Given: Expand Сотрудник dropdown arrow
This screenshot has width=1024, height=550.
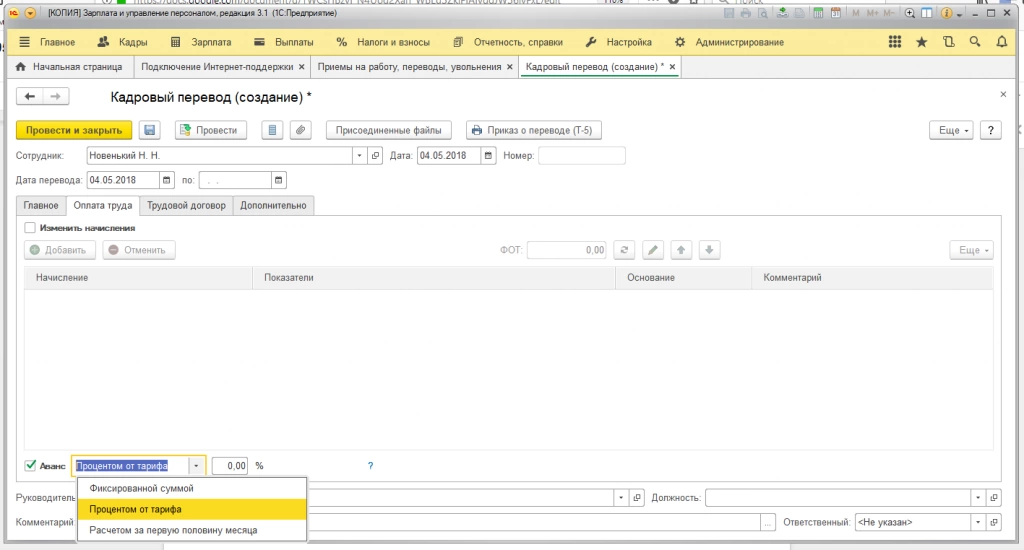Looking at the screenshot, I should click(359, 155).
